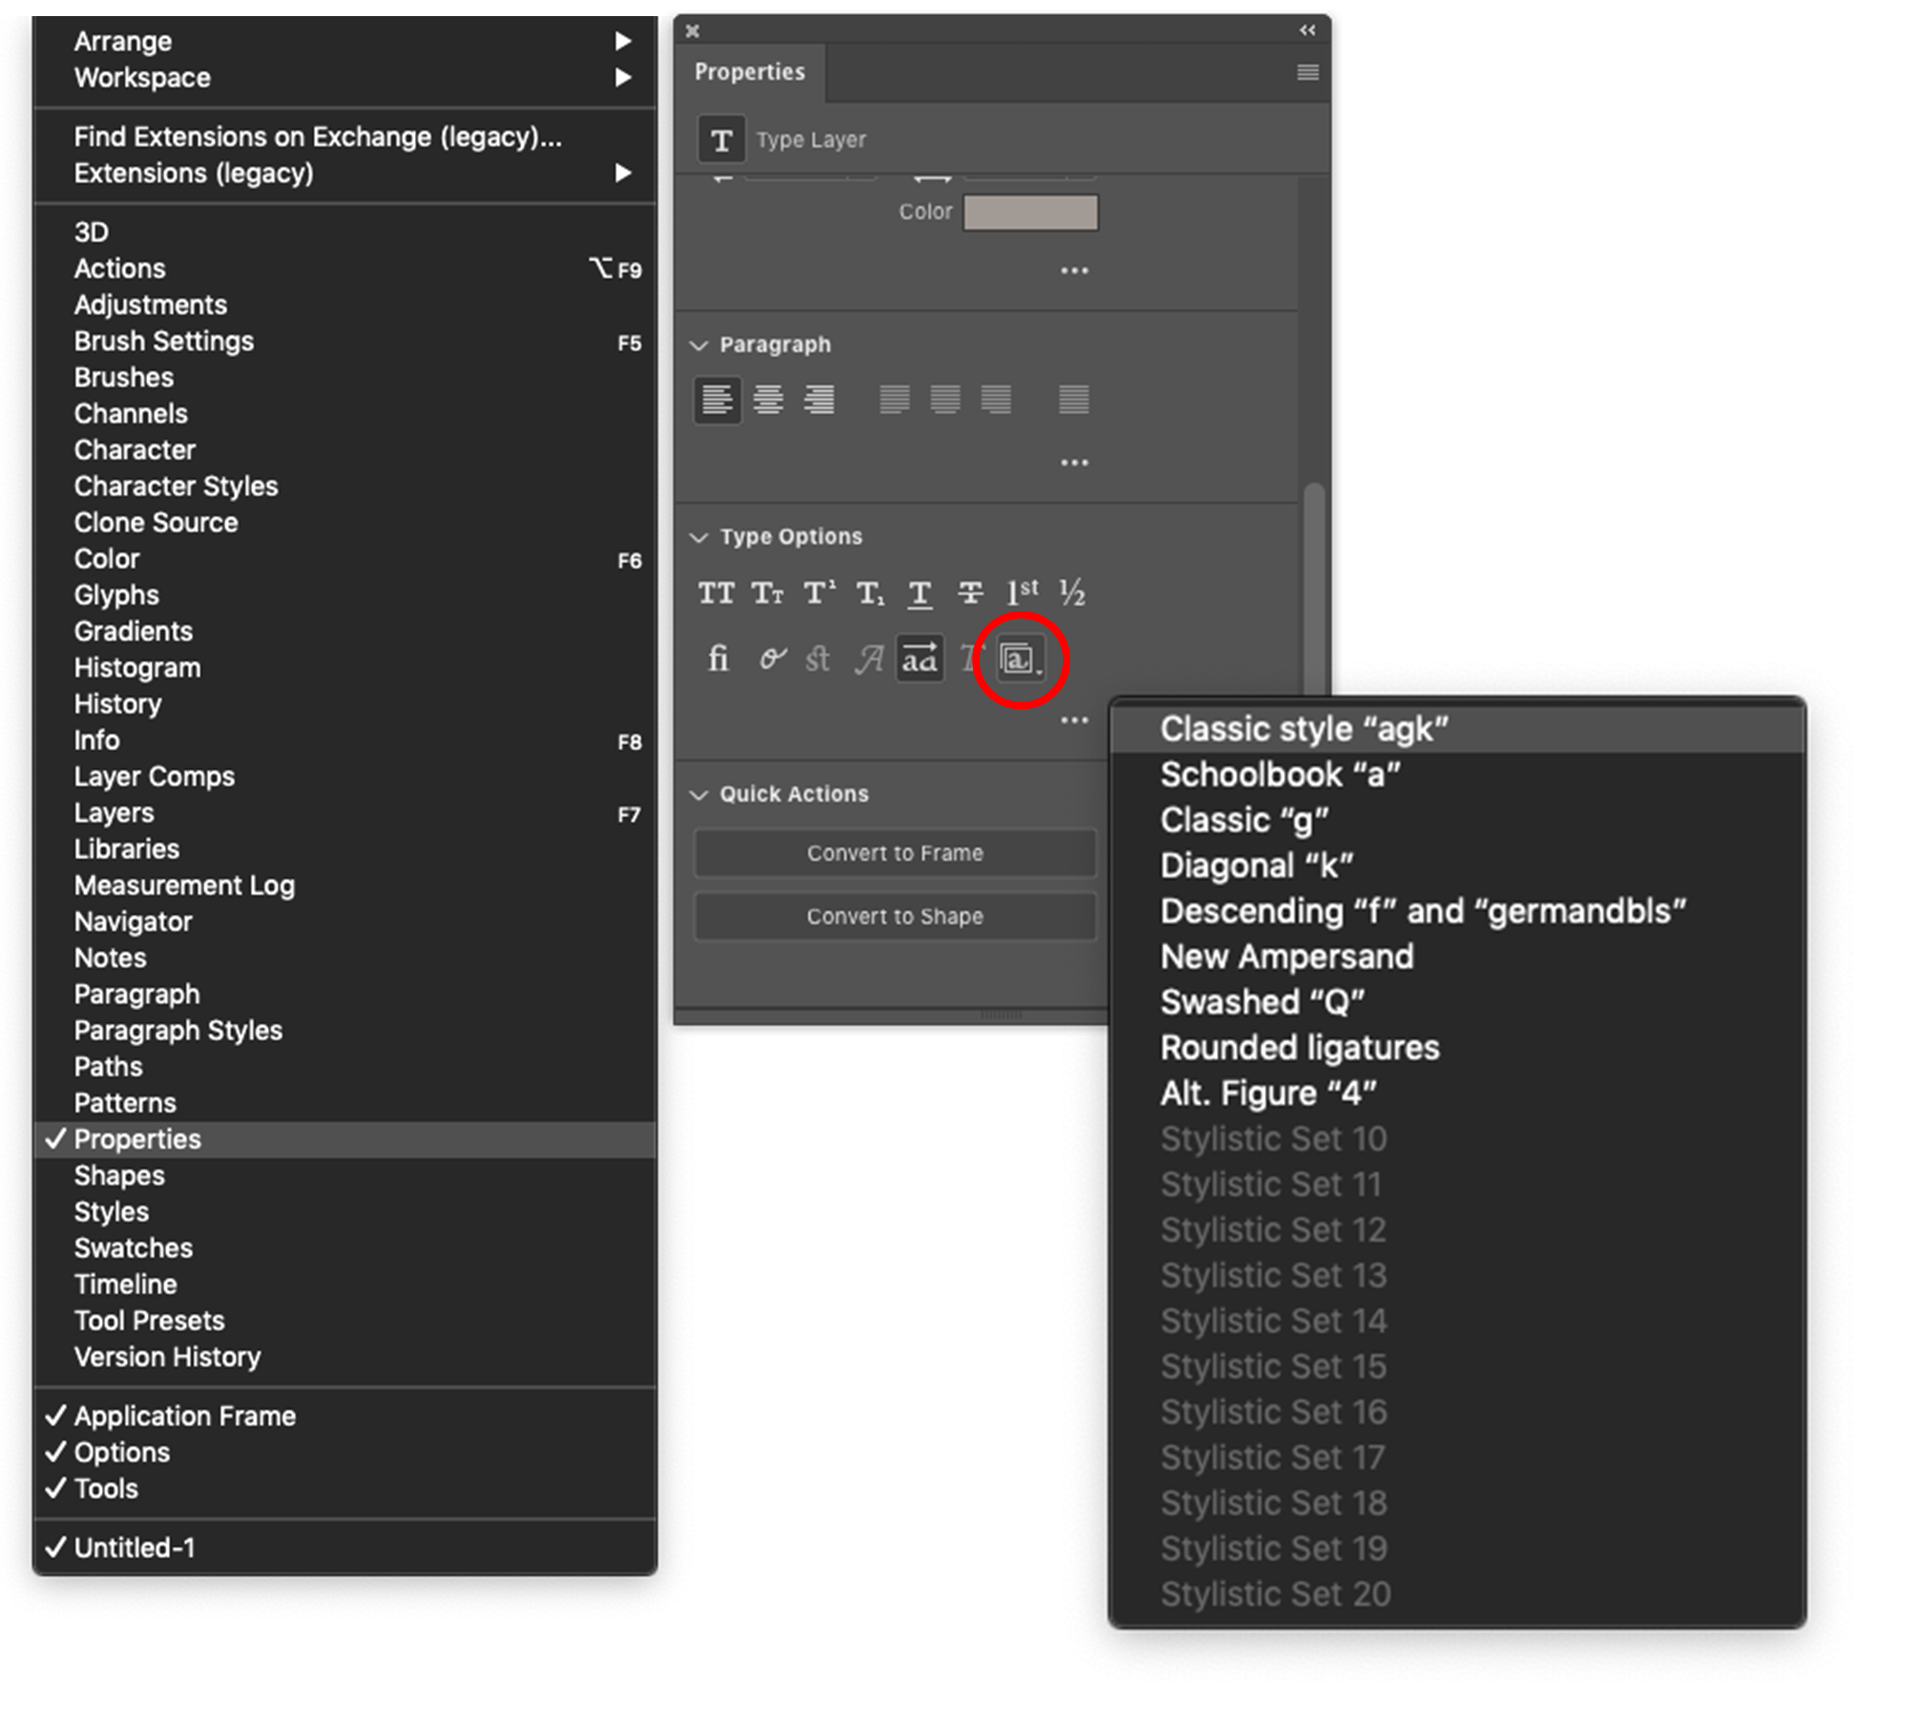Click the All Caps TT icon
Screen dimensions: 1920x1723
pos(716,594)
